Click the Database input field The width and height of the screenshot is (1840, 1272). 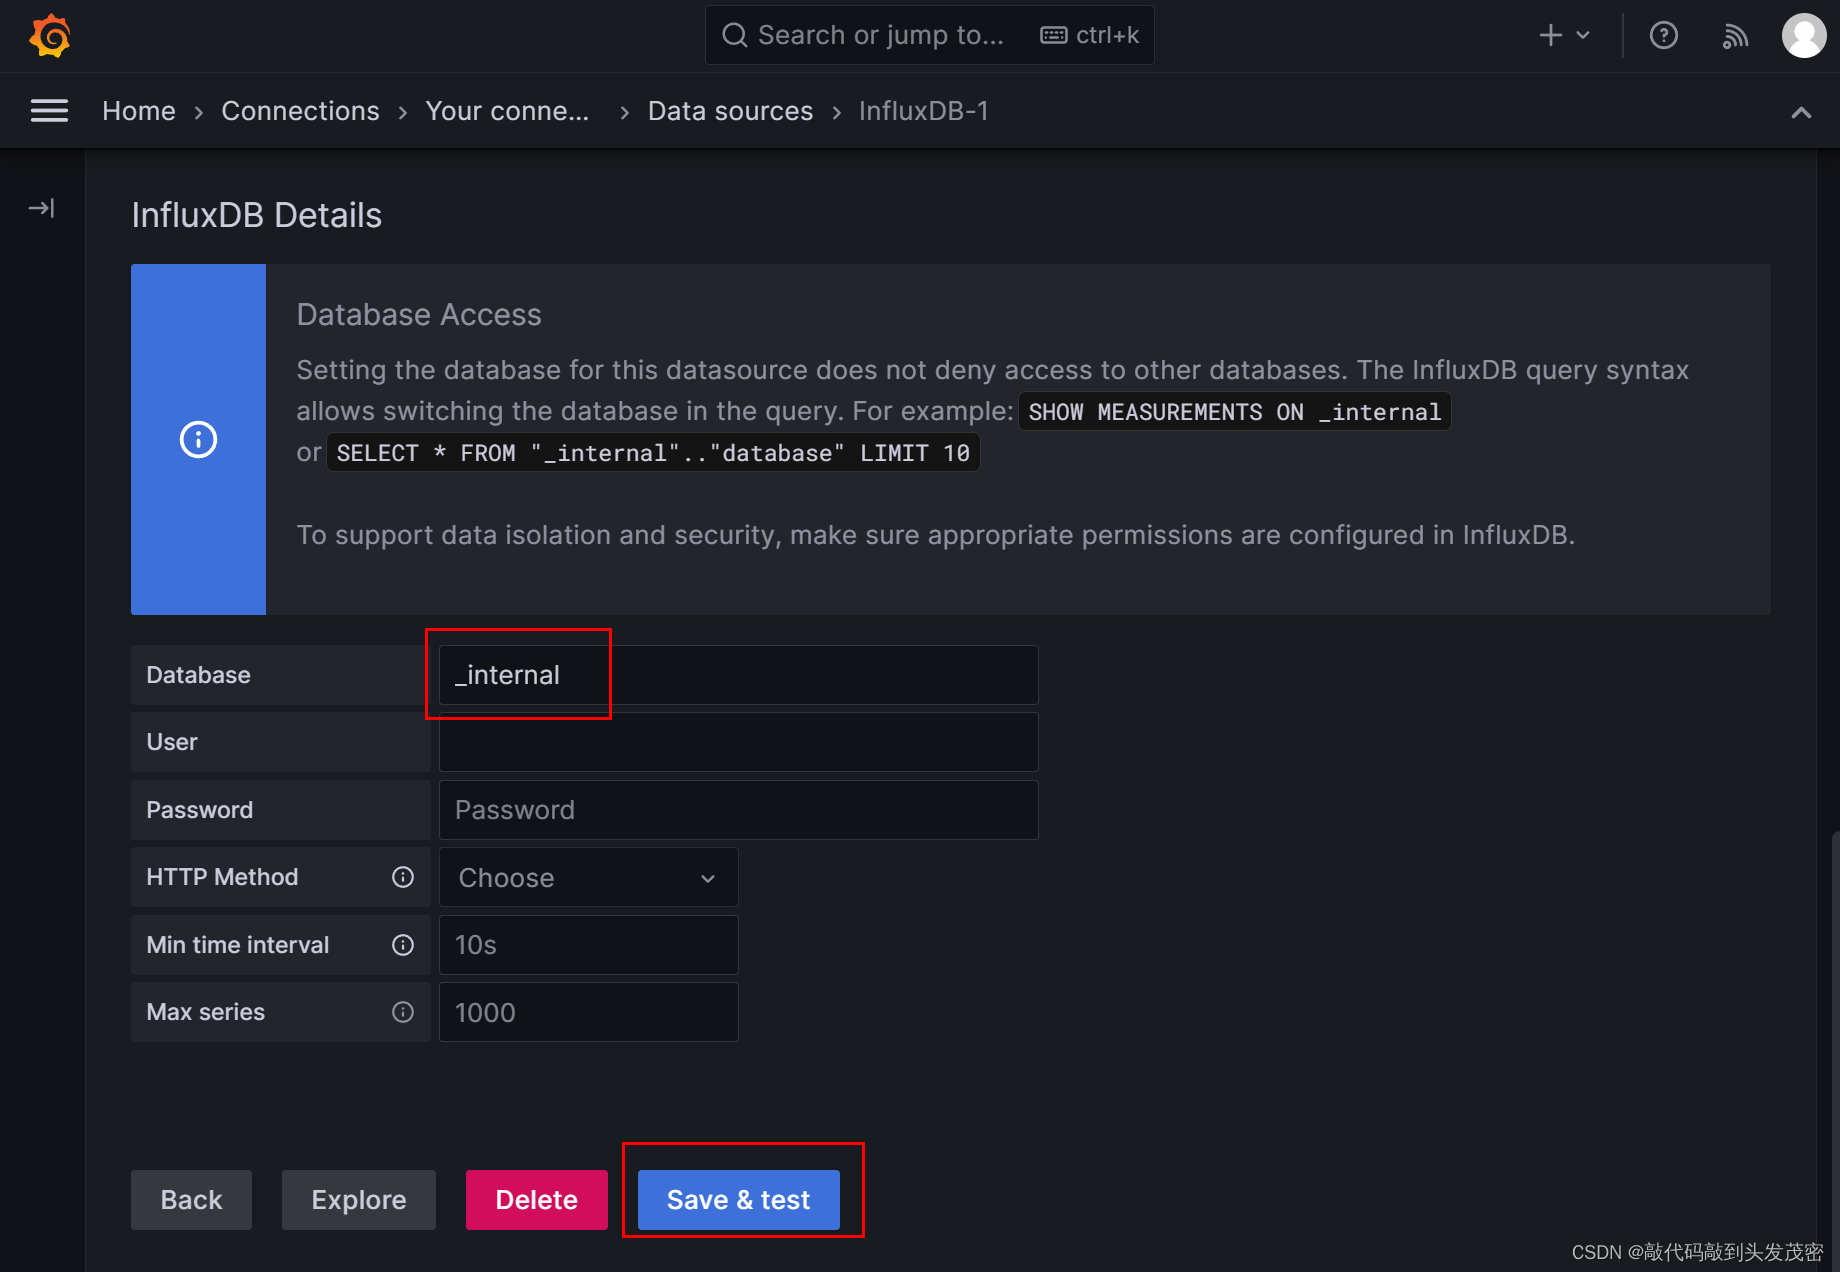coord(738,675)
